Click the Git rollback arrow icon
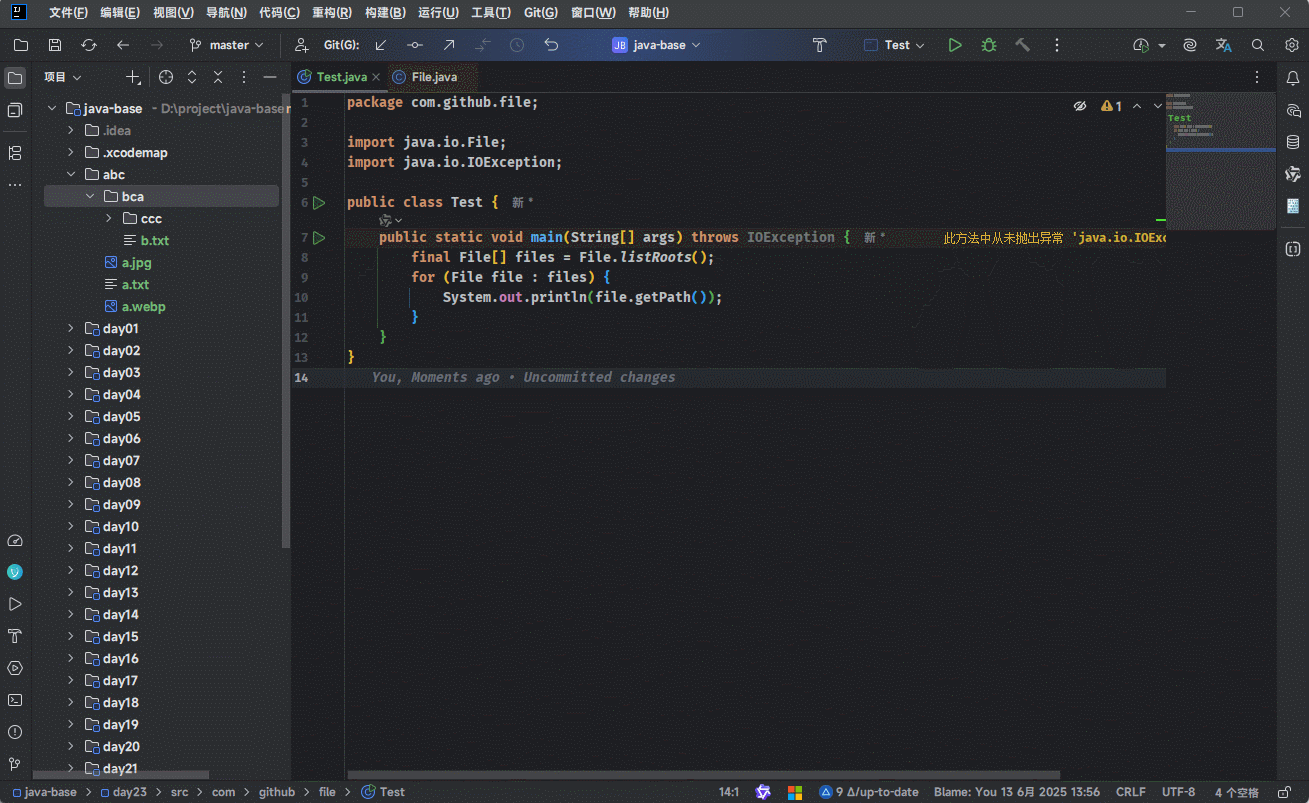 [551, 45]
